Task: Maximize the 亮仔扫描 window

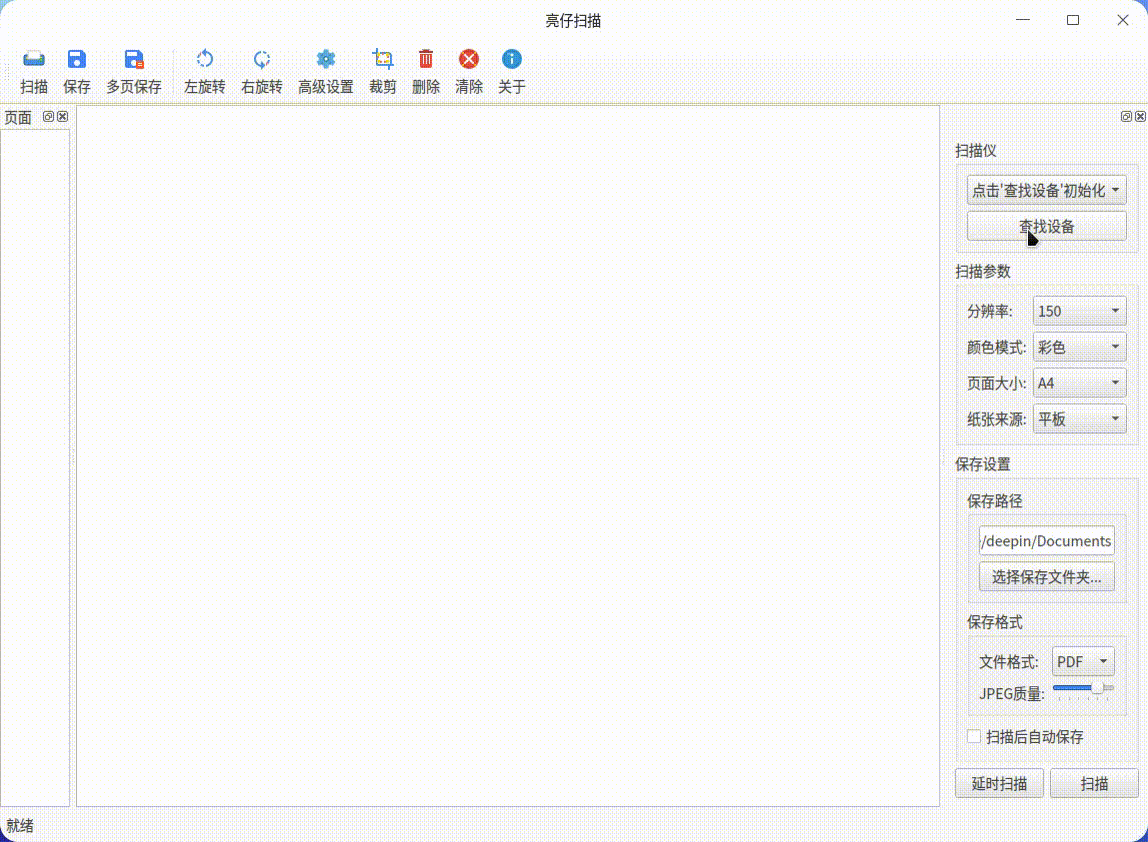Action: click(1073, 21)
